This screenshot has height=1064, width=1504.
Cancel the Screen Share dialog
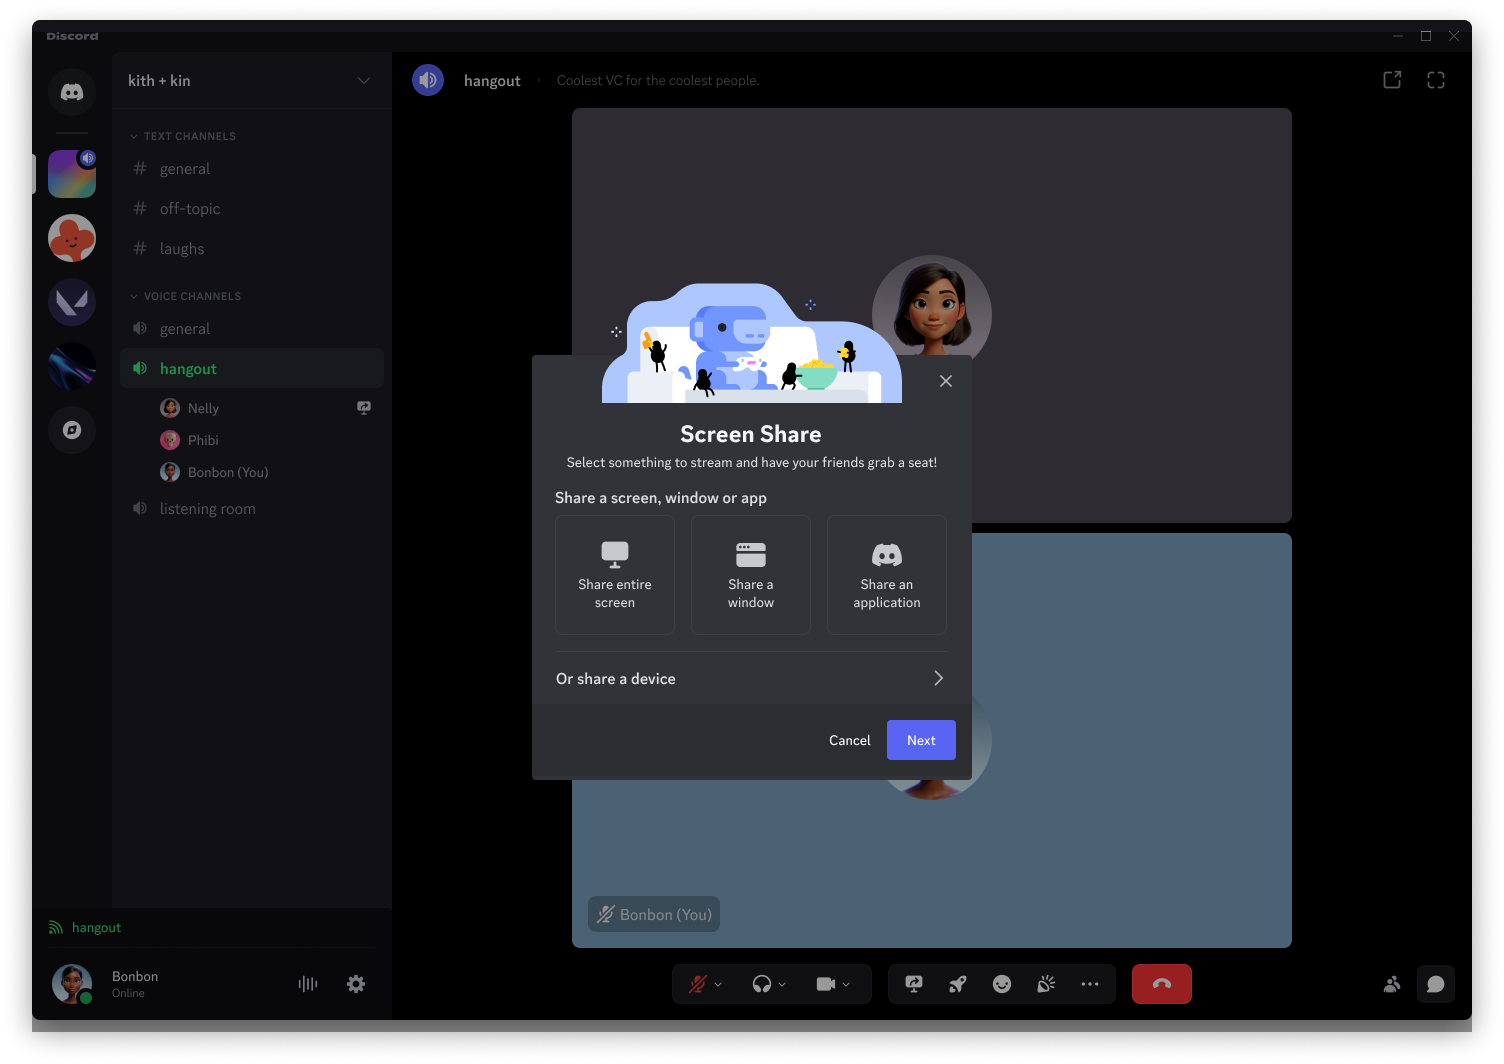(850, 740)
